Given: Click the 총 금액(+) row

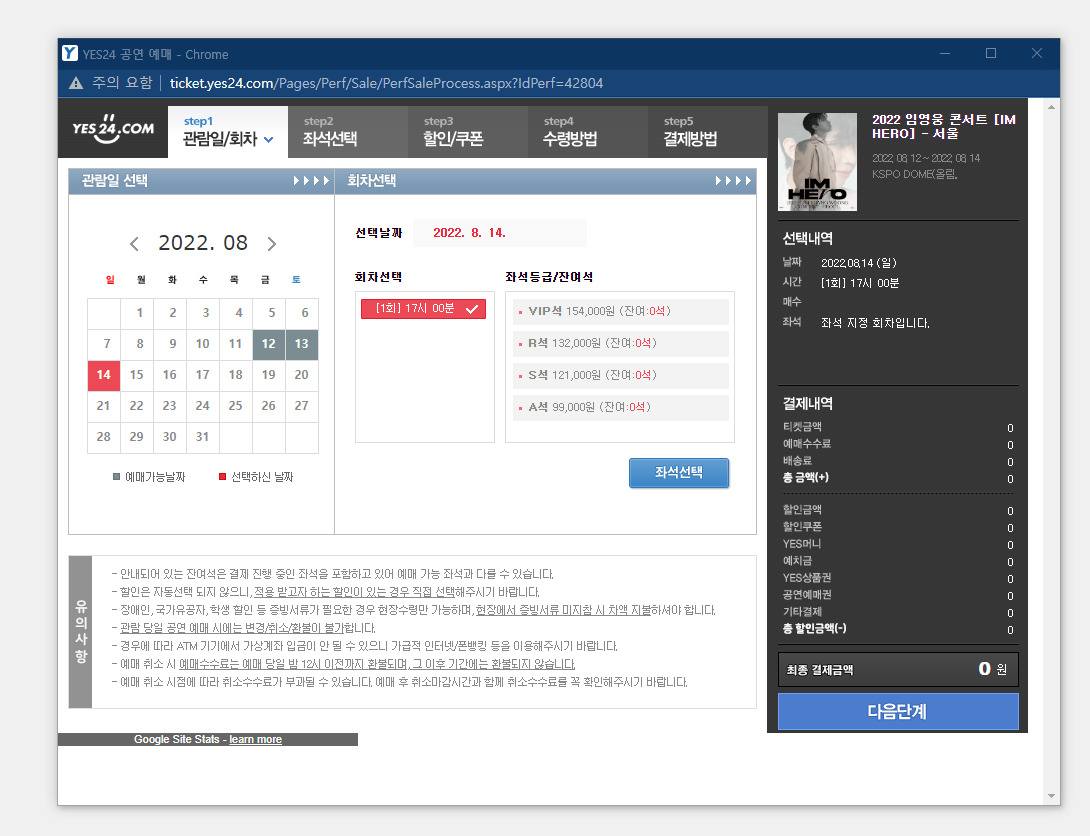Looking at the screenshot, I should (898, 478).
